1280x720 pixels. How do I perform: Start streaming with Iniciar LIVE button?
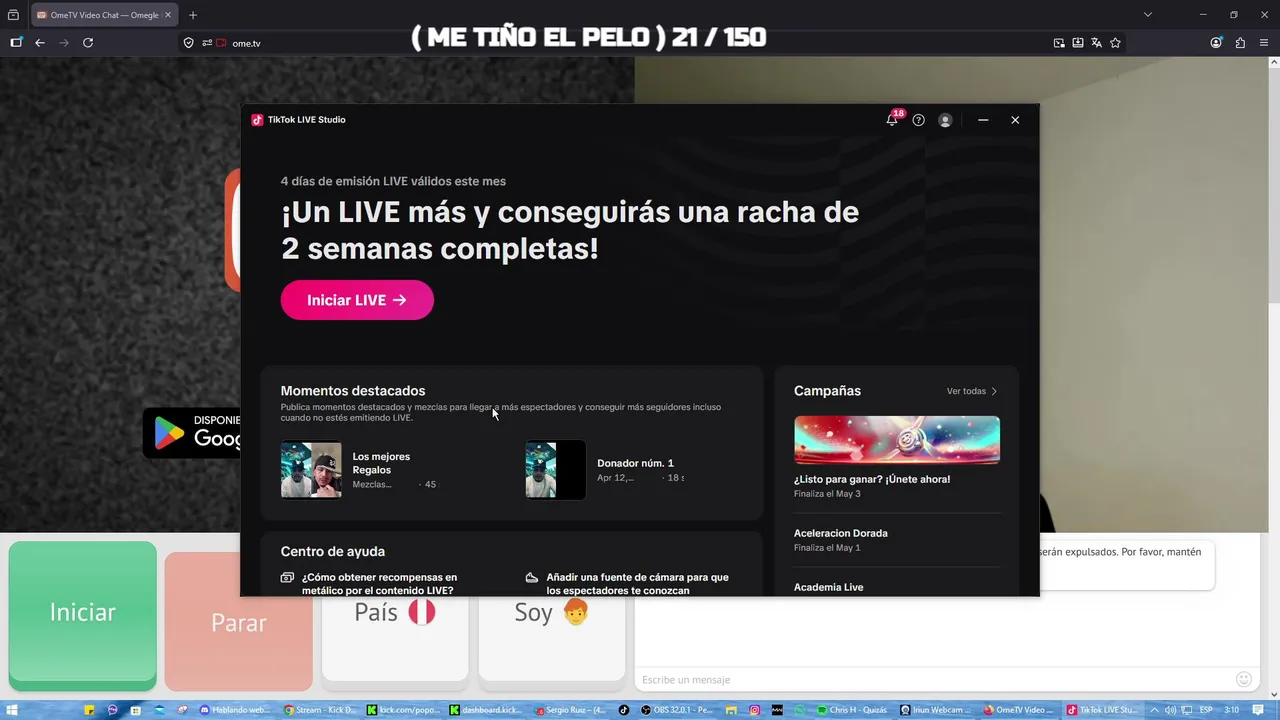[357, 300]
